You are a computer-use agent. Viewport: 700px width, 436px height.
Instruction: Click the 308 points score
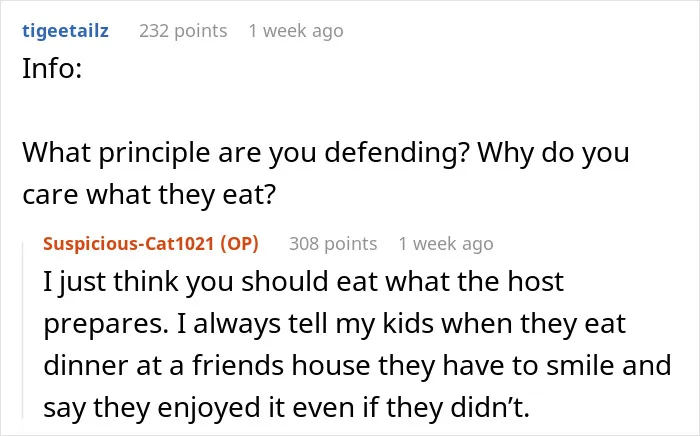click(333, 244)
